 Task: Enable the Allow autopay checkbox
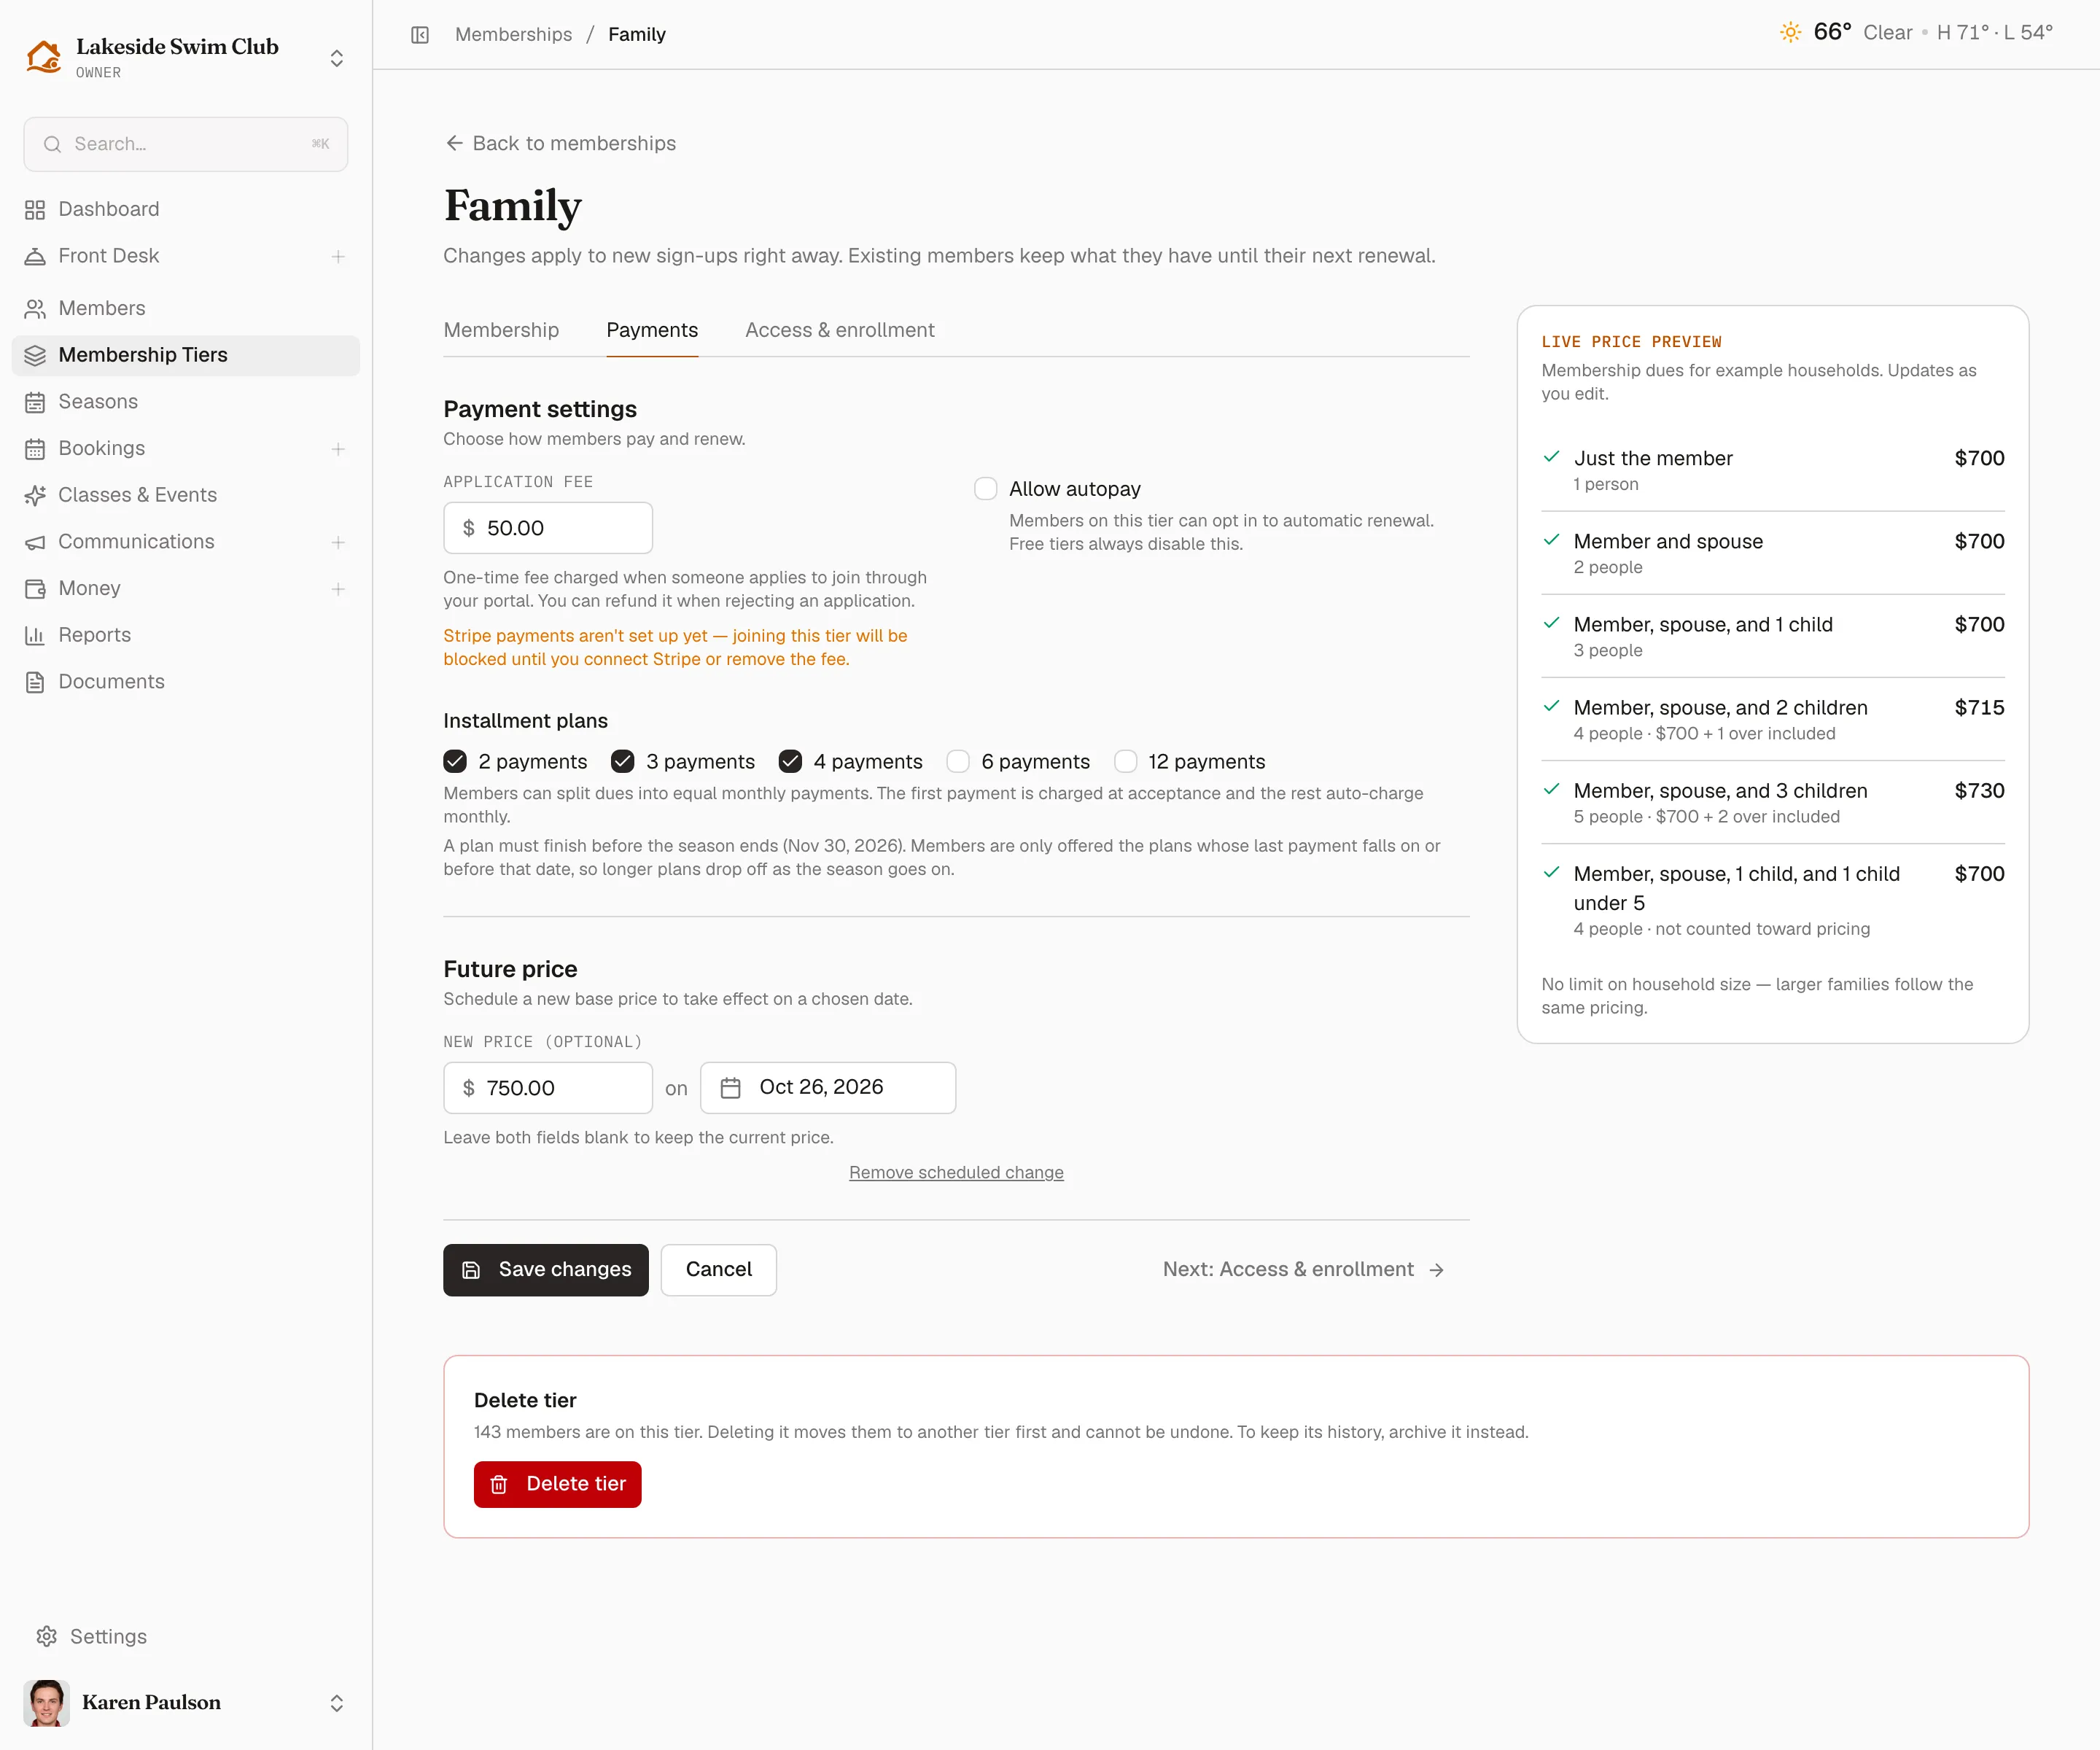tap(985, 489)
